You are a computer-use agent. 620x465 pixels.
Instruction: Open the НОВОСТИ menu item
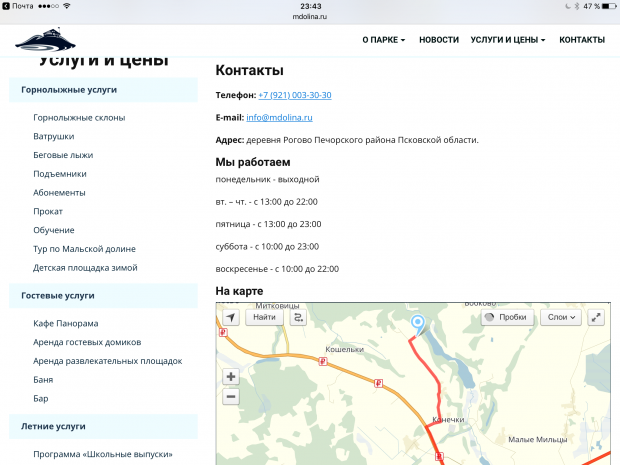[x=439, y=40]
